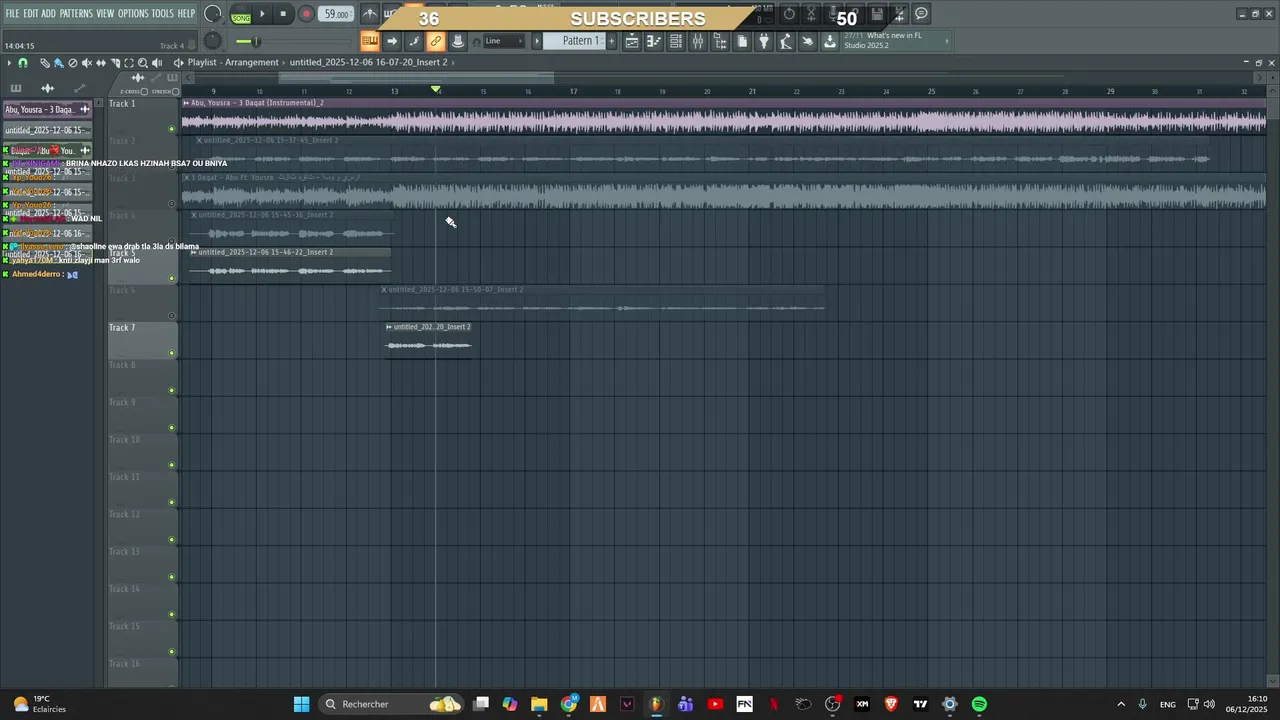Viewport: 1280px width, 720px height.
Task: Select the Zoom magnifier tool
Action: coord(143,63)
